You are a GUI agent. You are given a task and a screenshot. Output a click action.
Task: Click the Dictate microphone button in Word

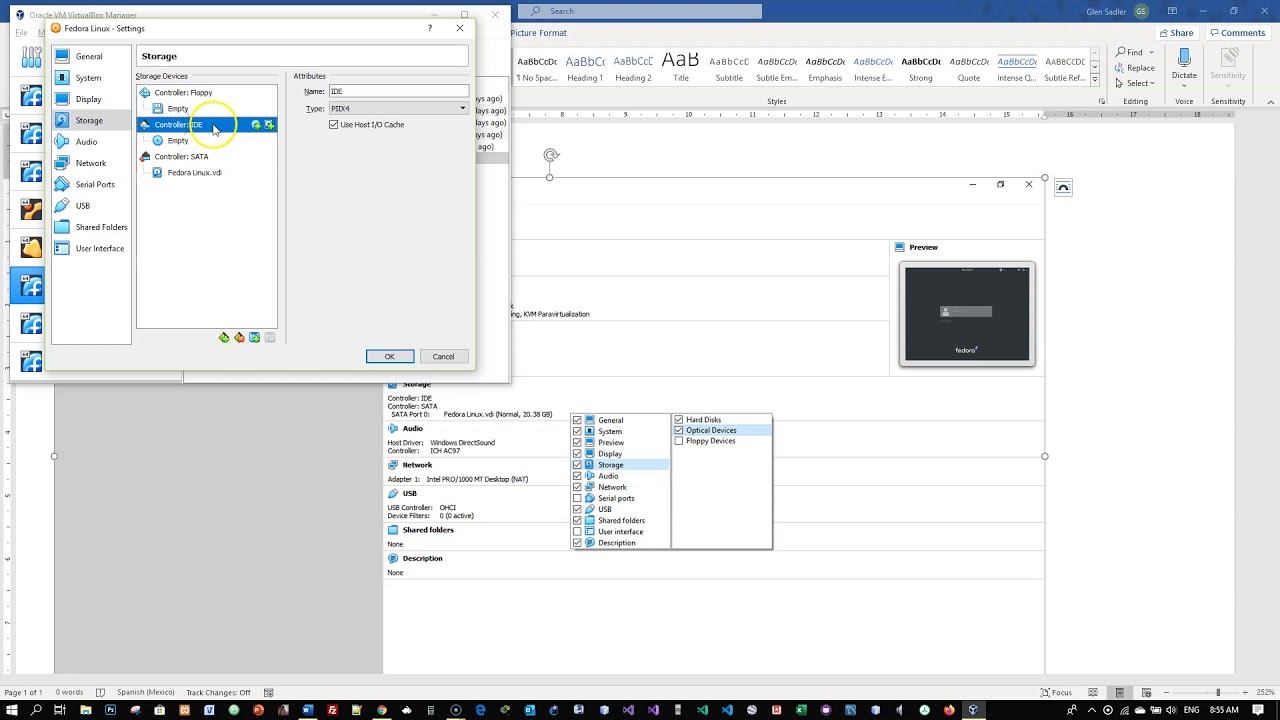tap(1184, 65)
